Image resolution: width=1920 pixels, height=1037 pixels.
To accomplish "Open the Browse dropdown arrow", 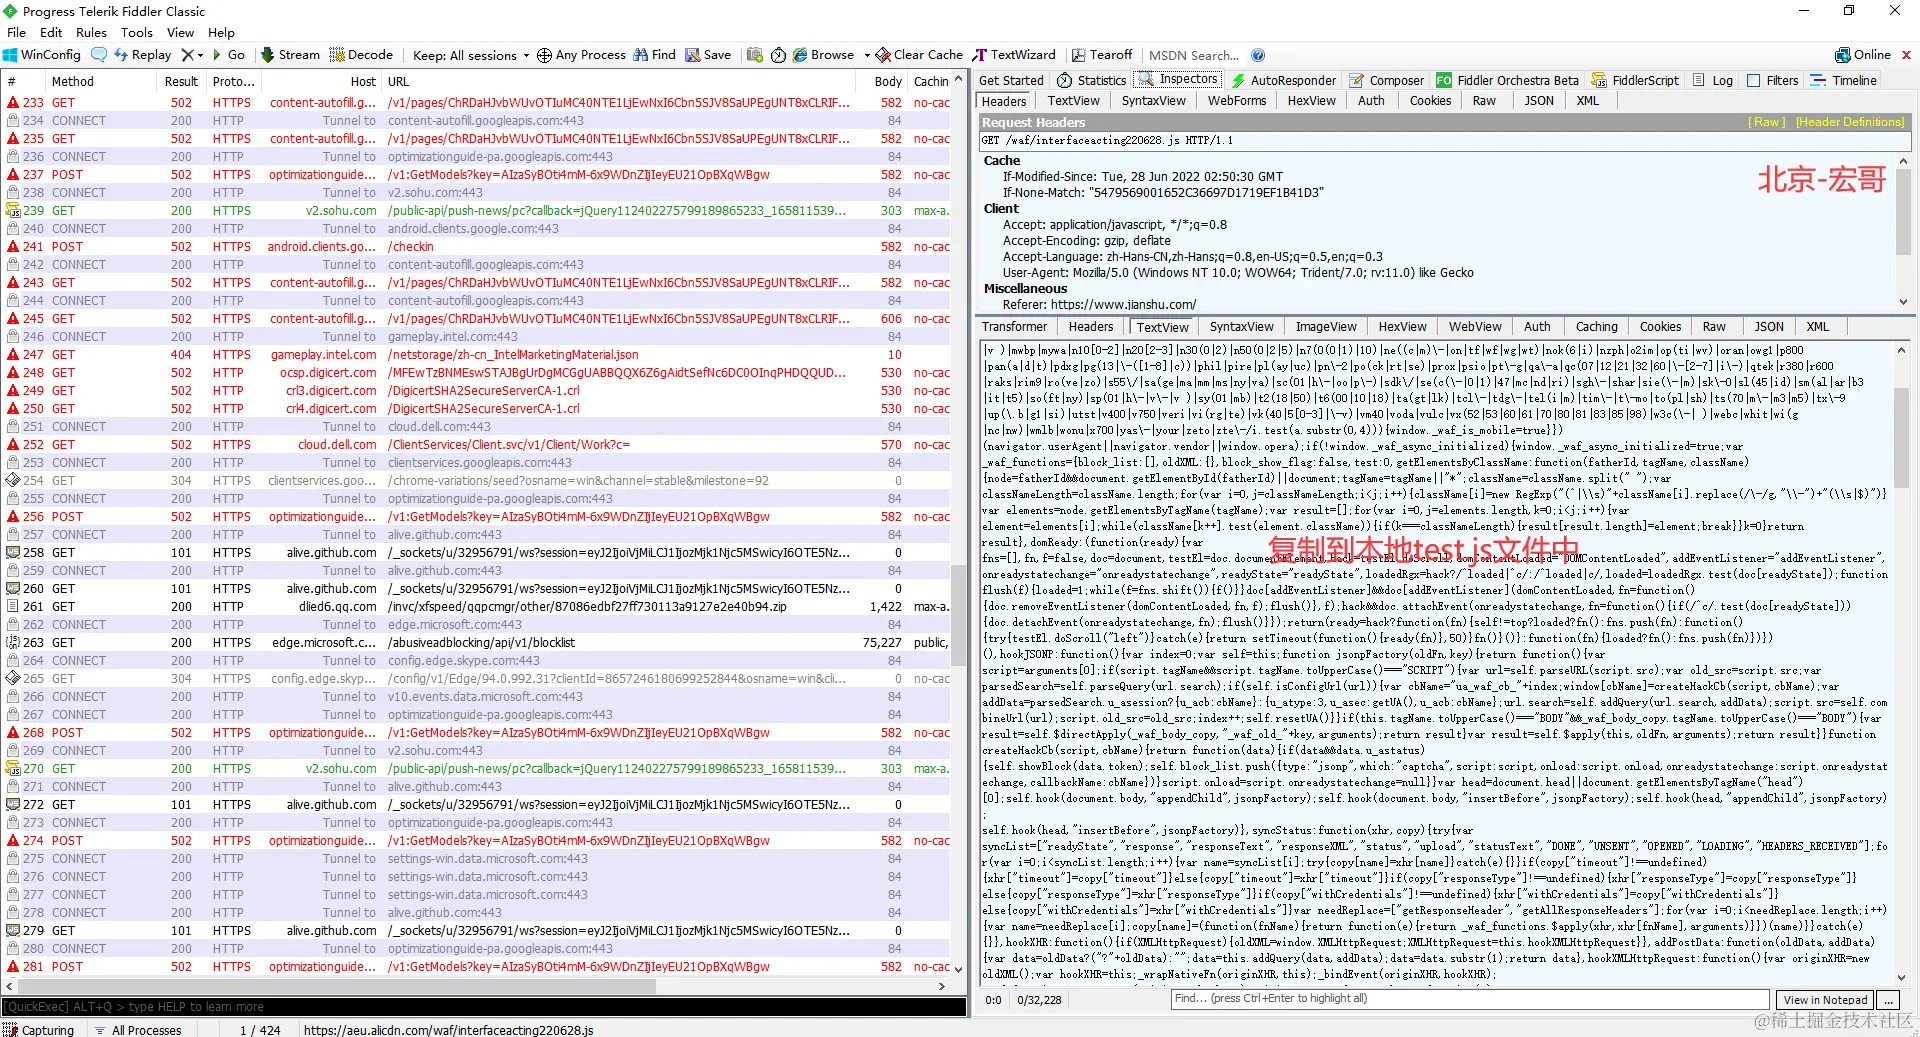I will (867, 55).
